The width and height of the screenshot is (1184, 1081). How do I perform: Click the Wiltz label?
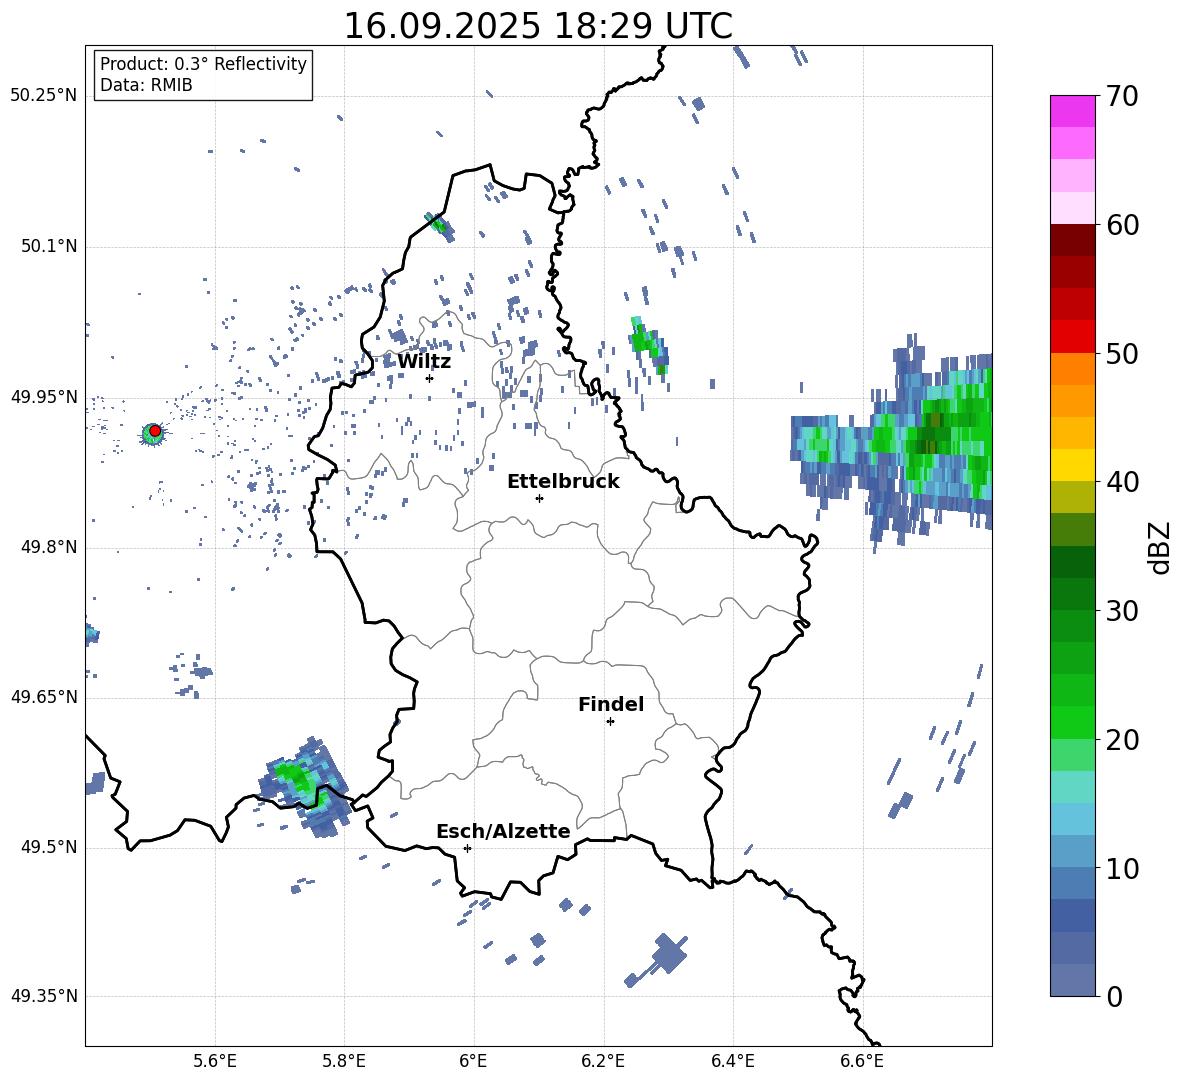pyautogui.click(x=424, y=362)
